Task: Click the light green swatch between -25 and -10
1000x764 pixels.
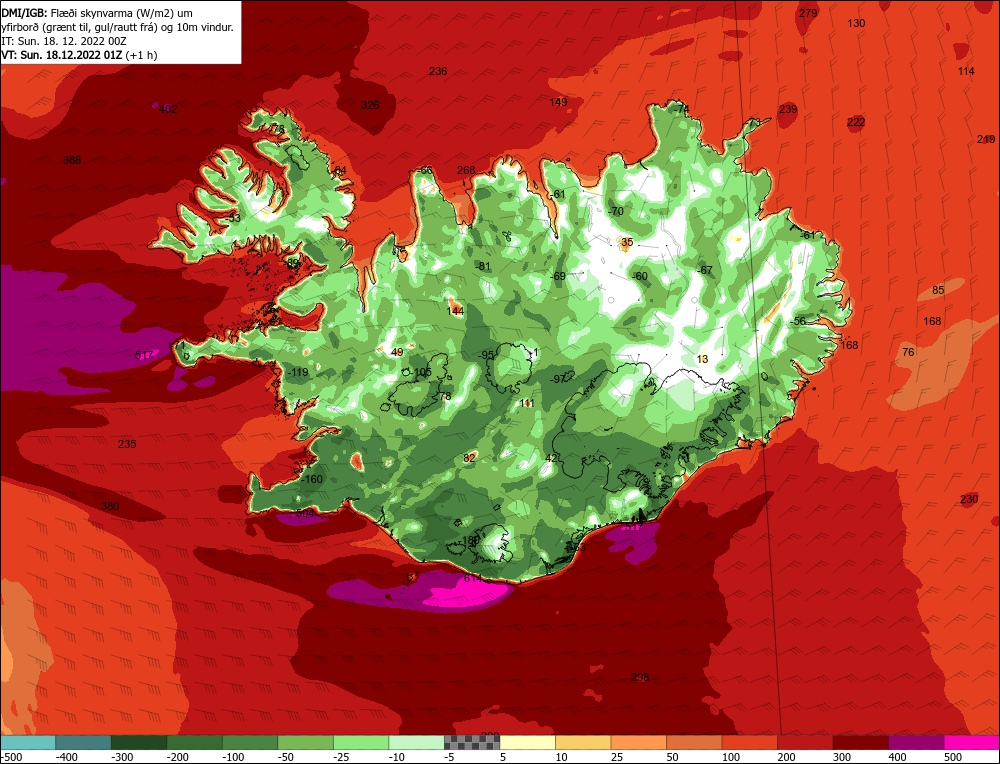Action: pyautogui.click(x=361, y=742)
